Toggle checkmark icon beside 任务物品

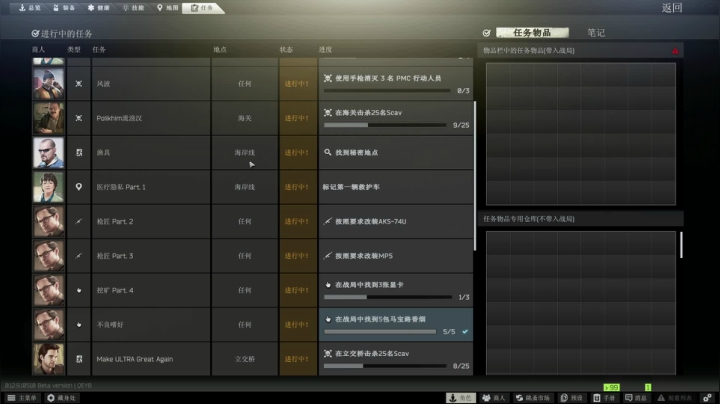point(487,33)
